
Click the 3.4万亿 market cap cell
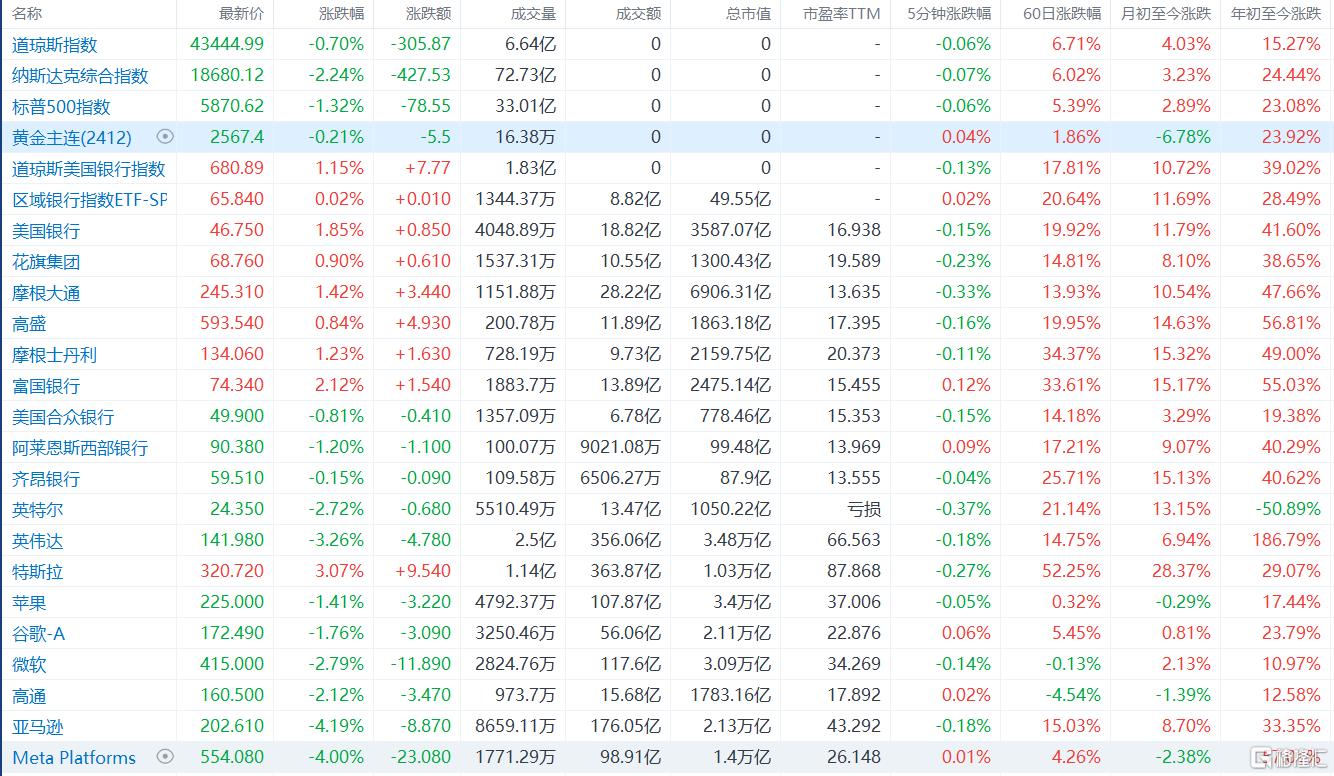pyautogui.click(x=742, y=602)
